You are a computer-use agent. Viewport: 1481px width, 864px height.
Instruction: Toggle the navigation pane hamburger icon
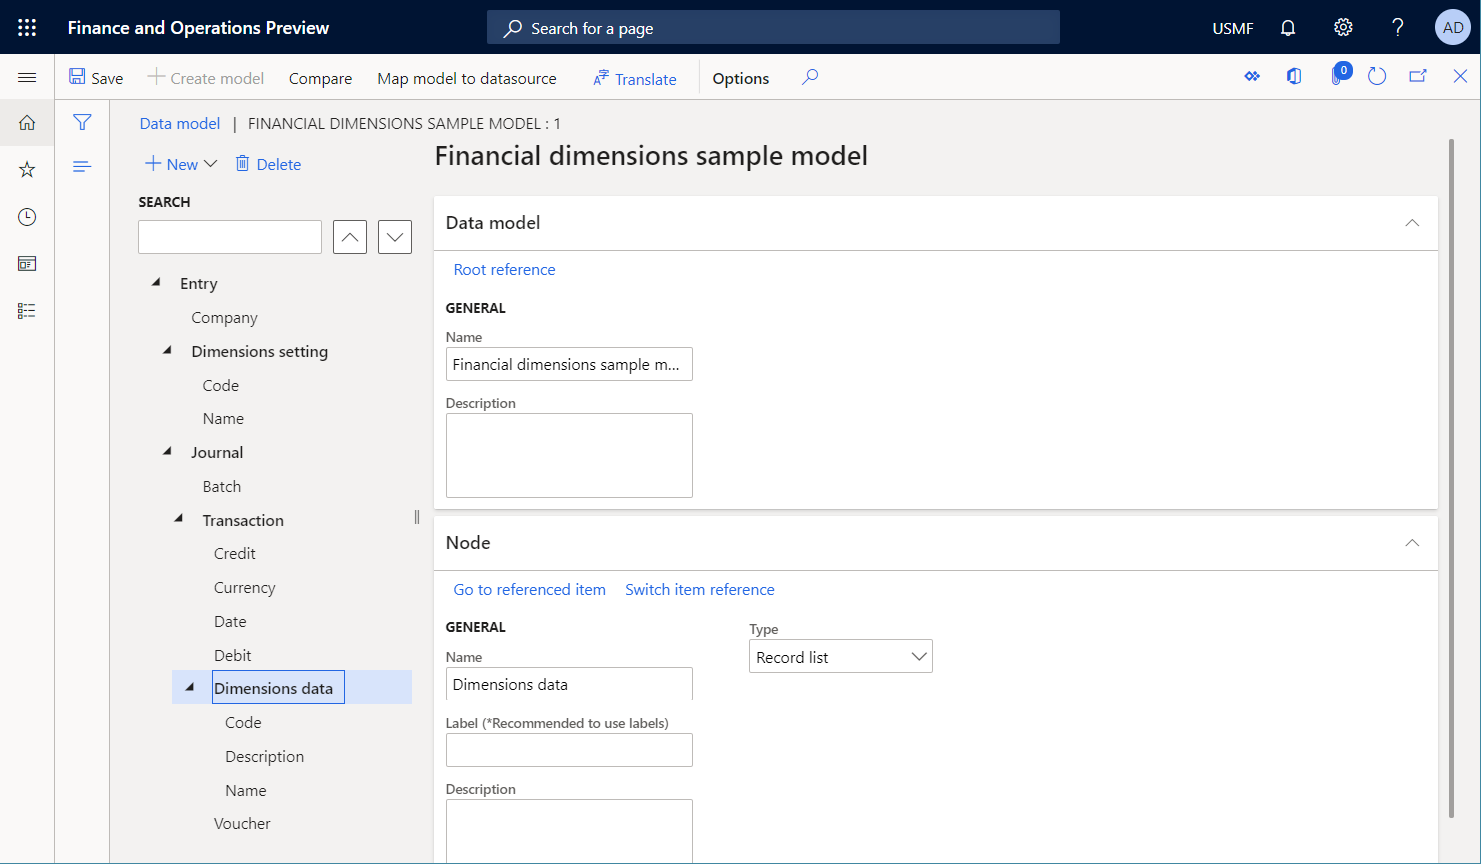click(27, 78)
